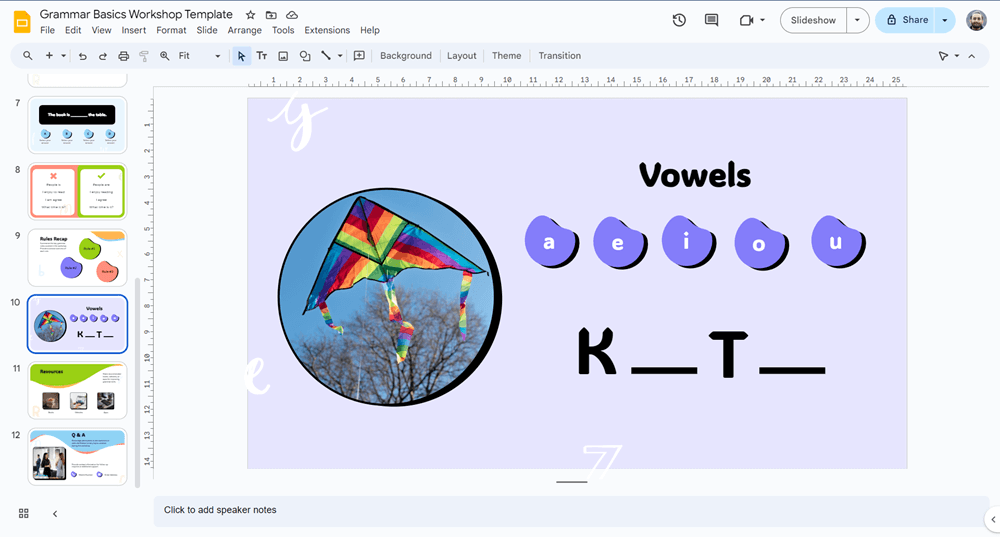
Task: Star the Grammar Basics Workshop Template document
Action: coord(250,15)
